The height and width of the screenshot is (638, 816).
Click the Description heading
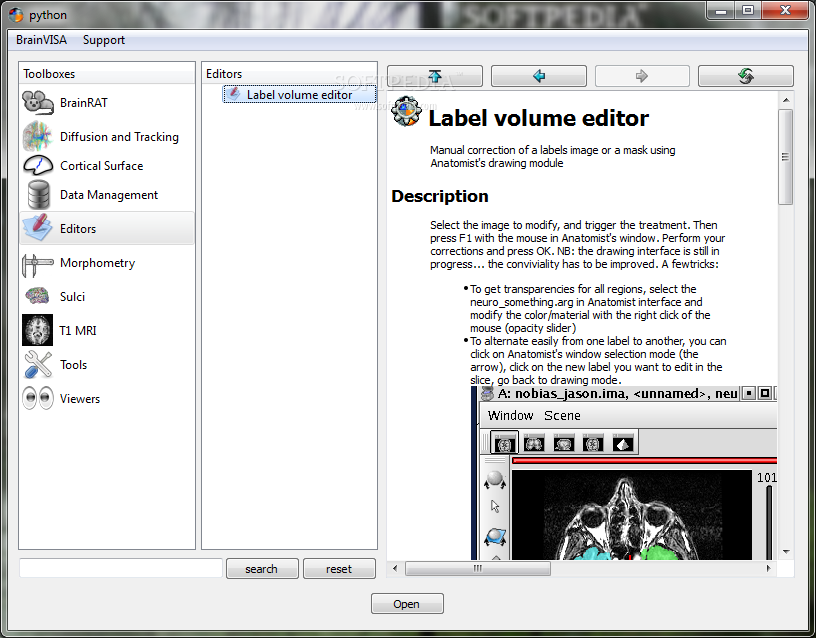440,196
